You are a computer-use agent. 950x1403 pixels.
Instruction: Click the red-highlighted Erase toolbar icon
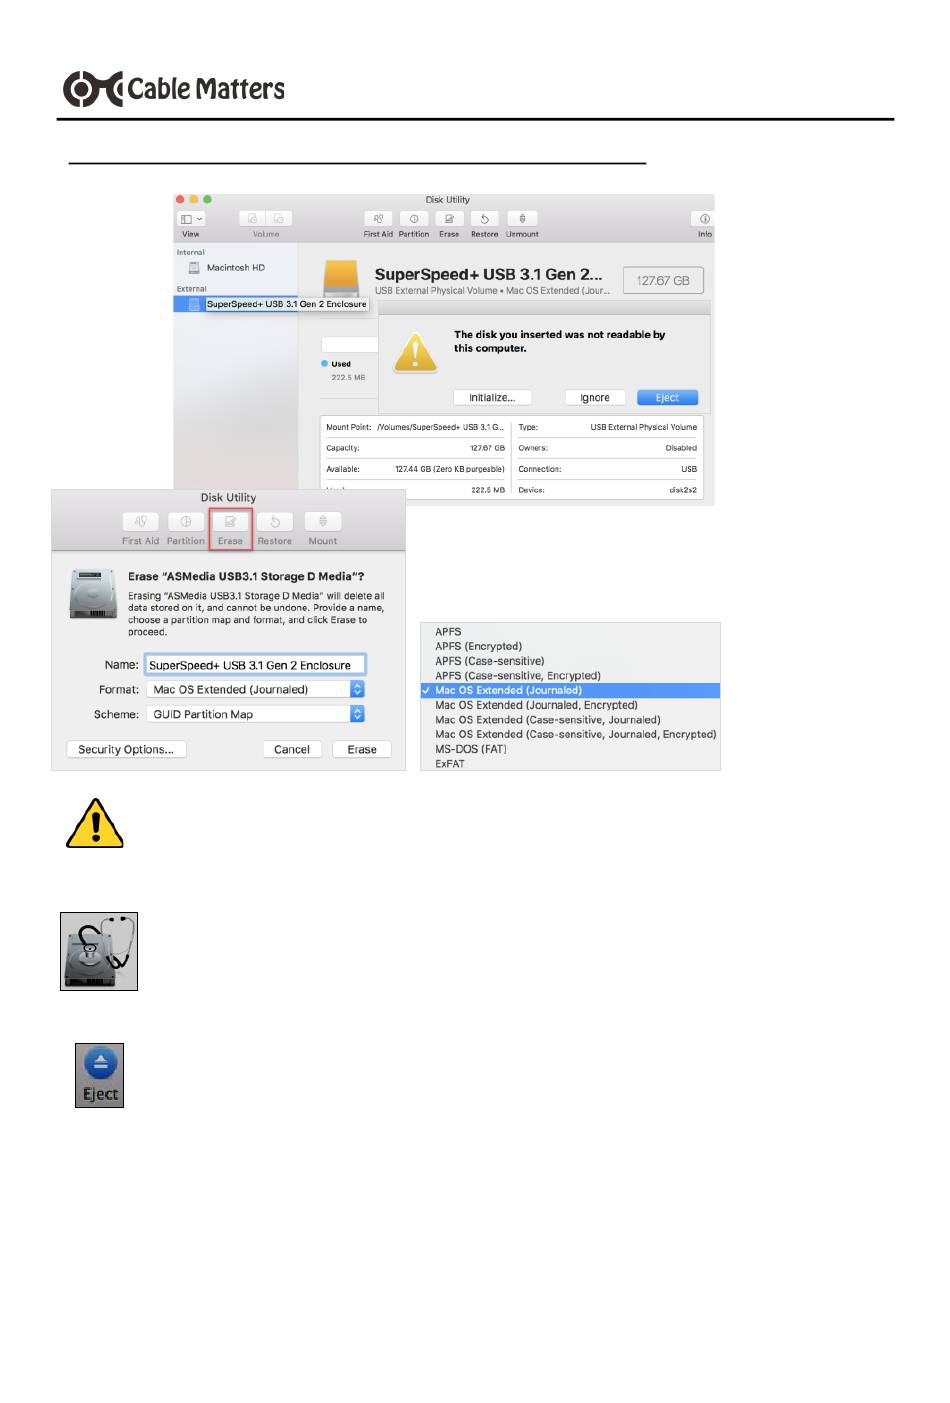230,522
